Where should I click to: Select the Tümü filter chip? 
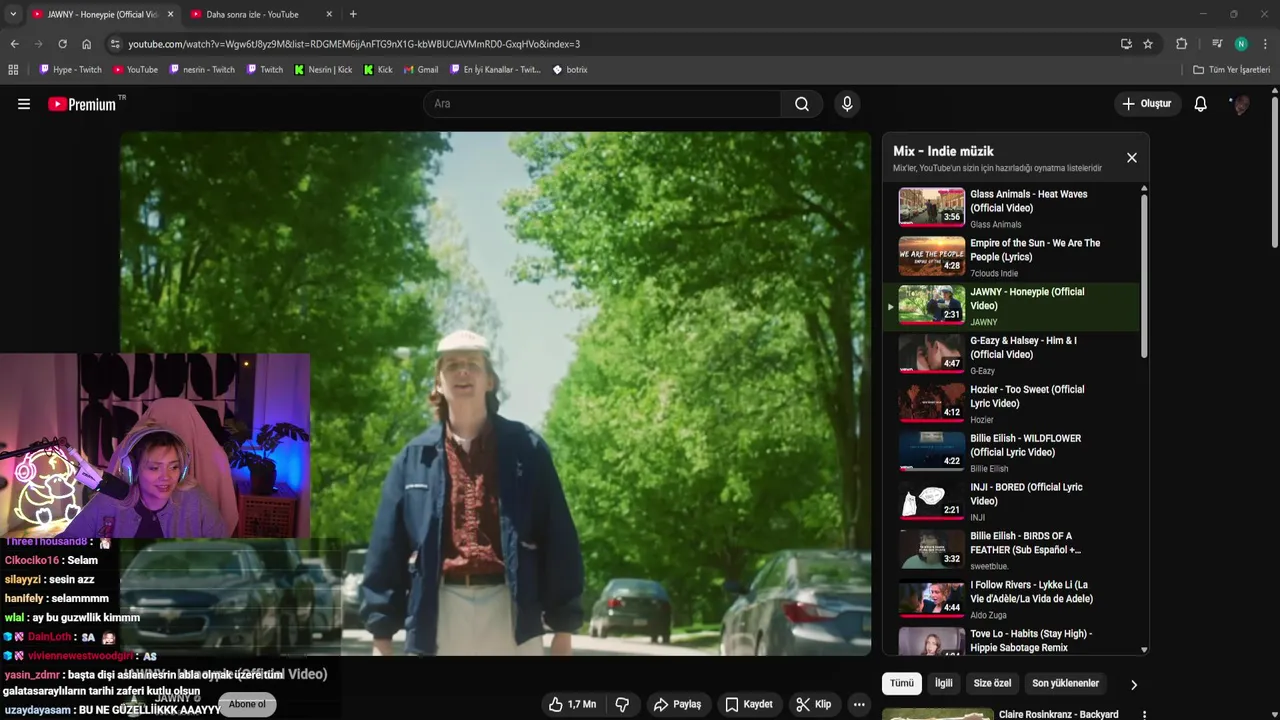(902, 683)
